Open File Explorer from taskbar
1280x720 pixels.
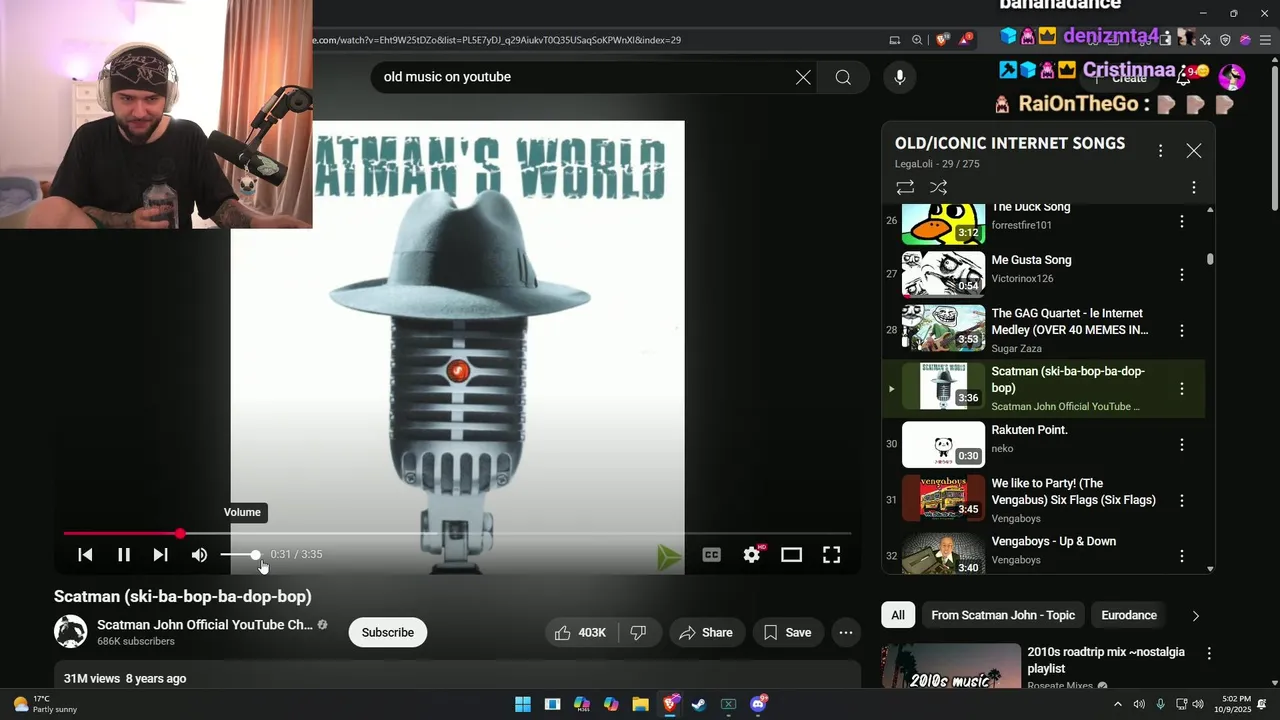(x=640, y=704)
